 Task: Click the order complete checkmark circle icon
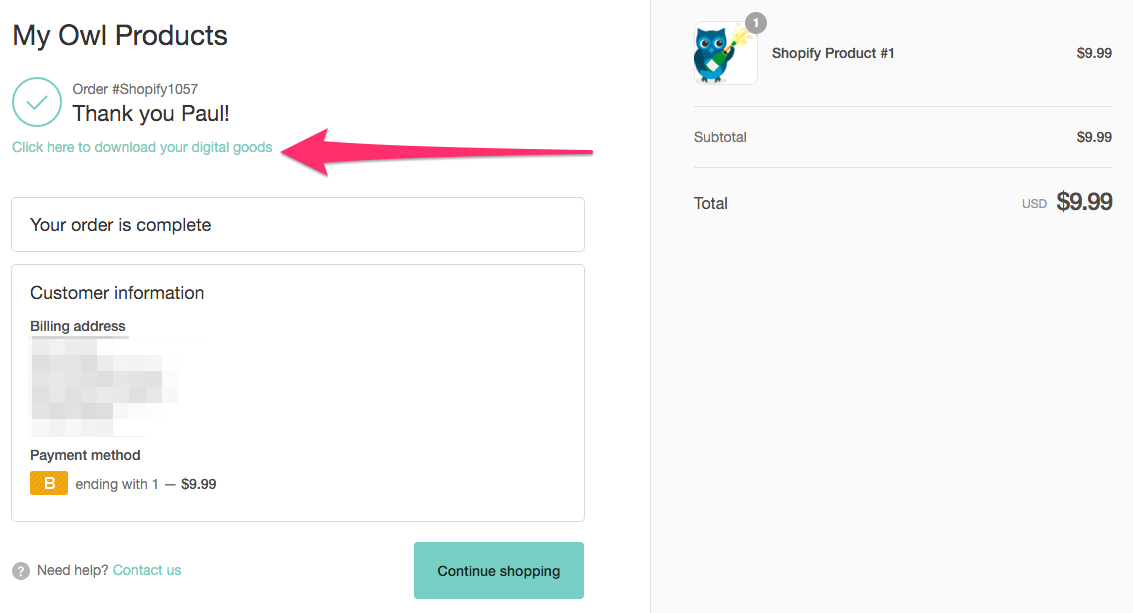point(37,102)
